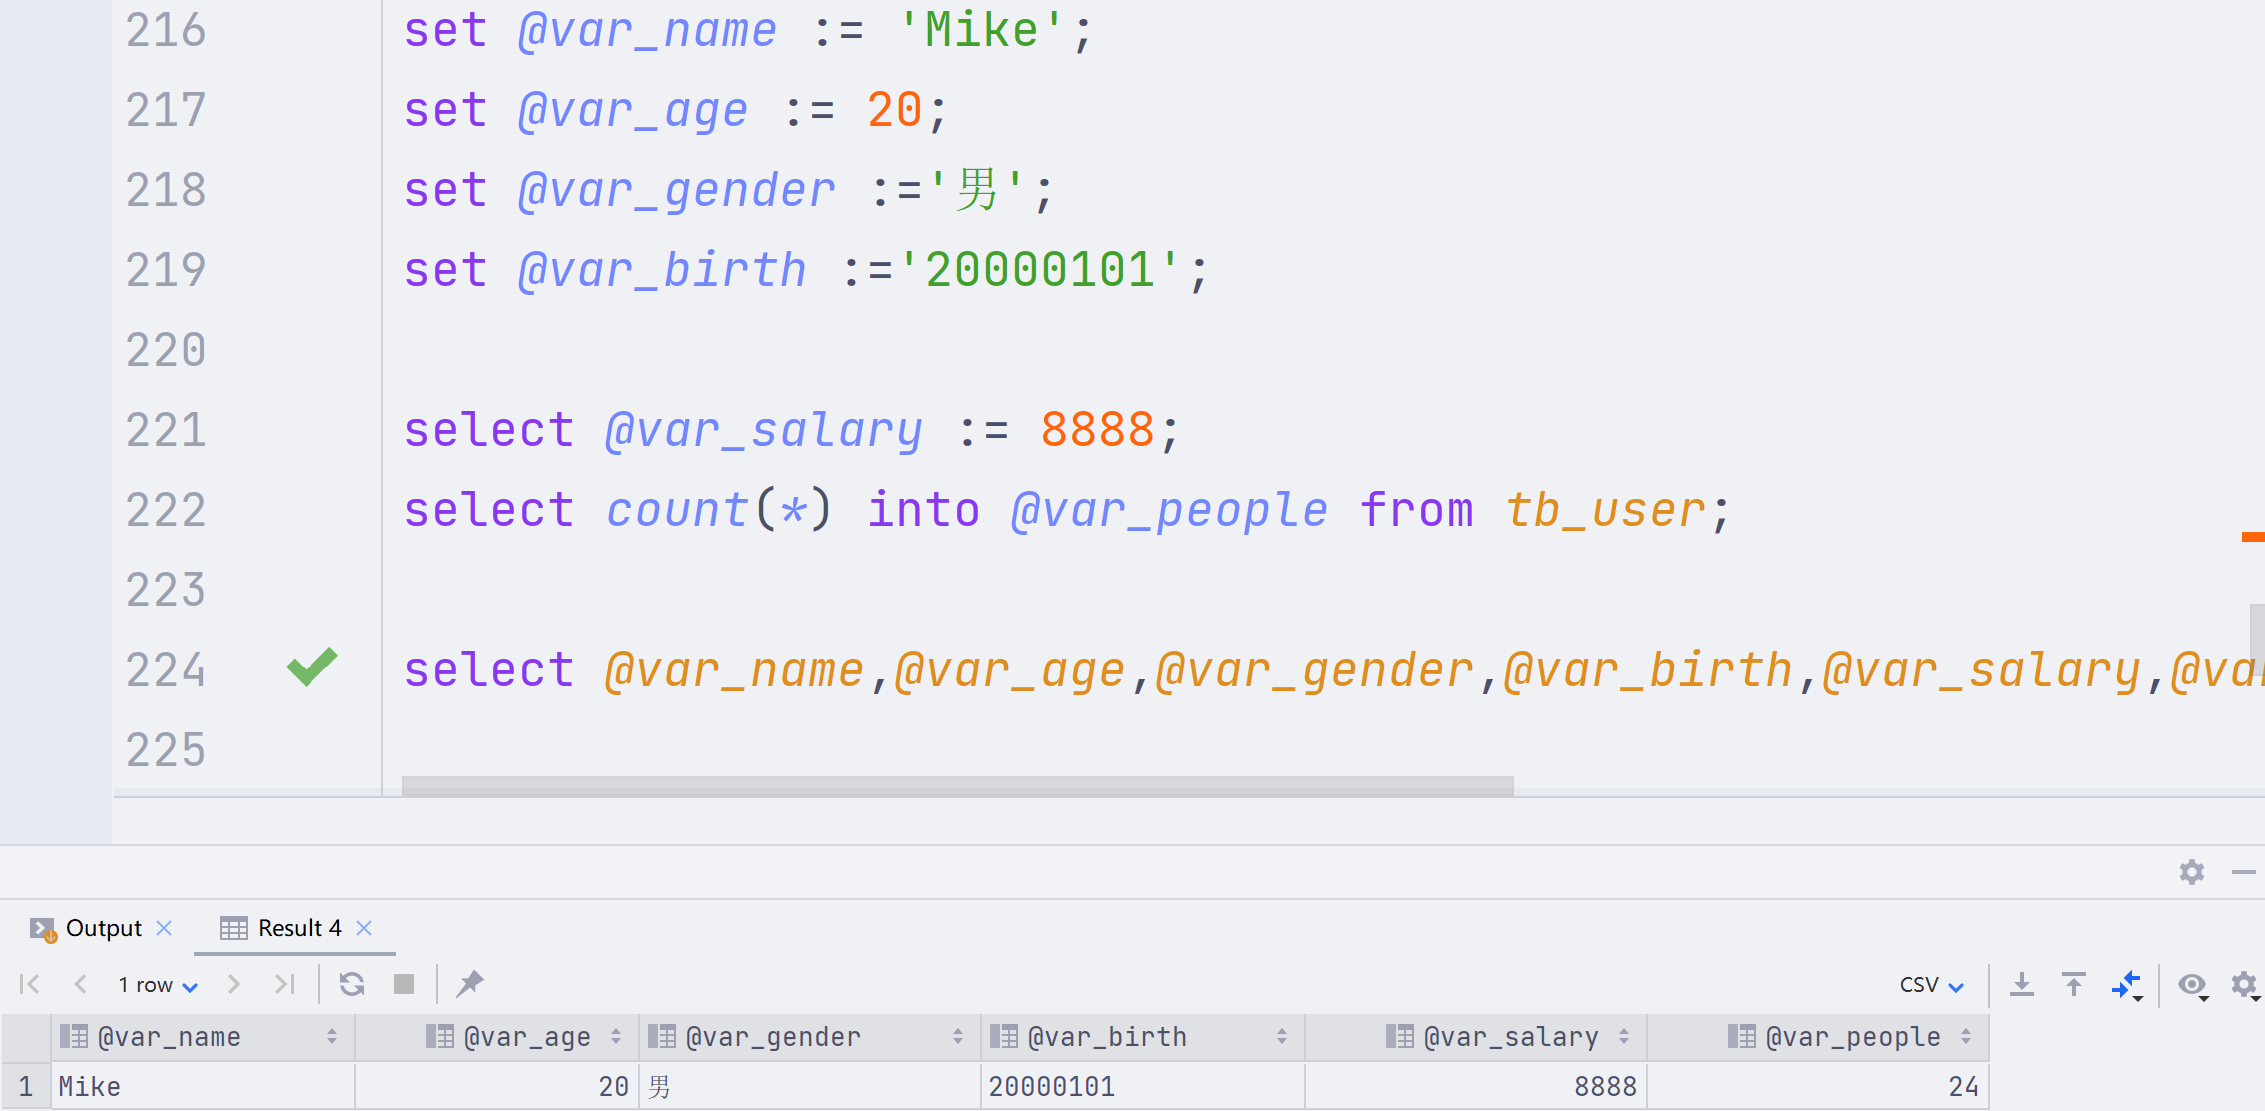
Task: Expand sort options for @var_name column
Action: [x=332, y=1037]
